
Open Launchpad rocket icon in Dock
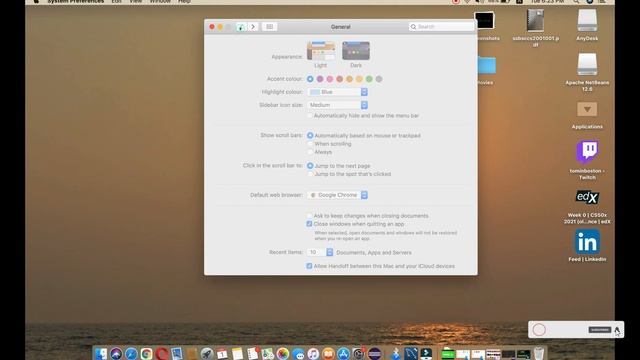click(207, 353)
